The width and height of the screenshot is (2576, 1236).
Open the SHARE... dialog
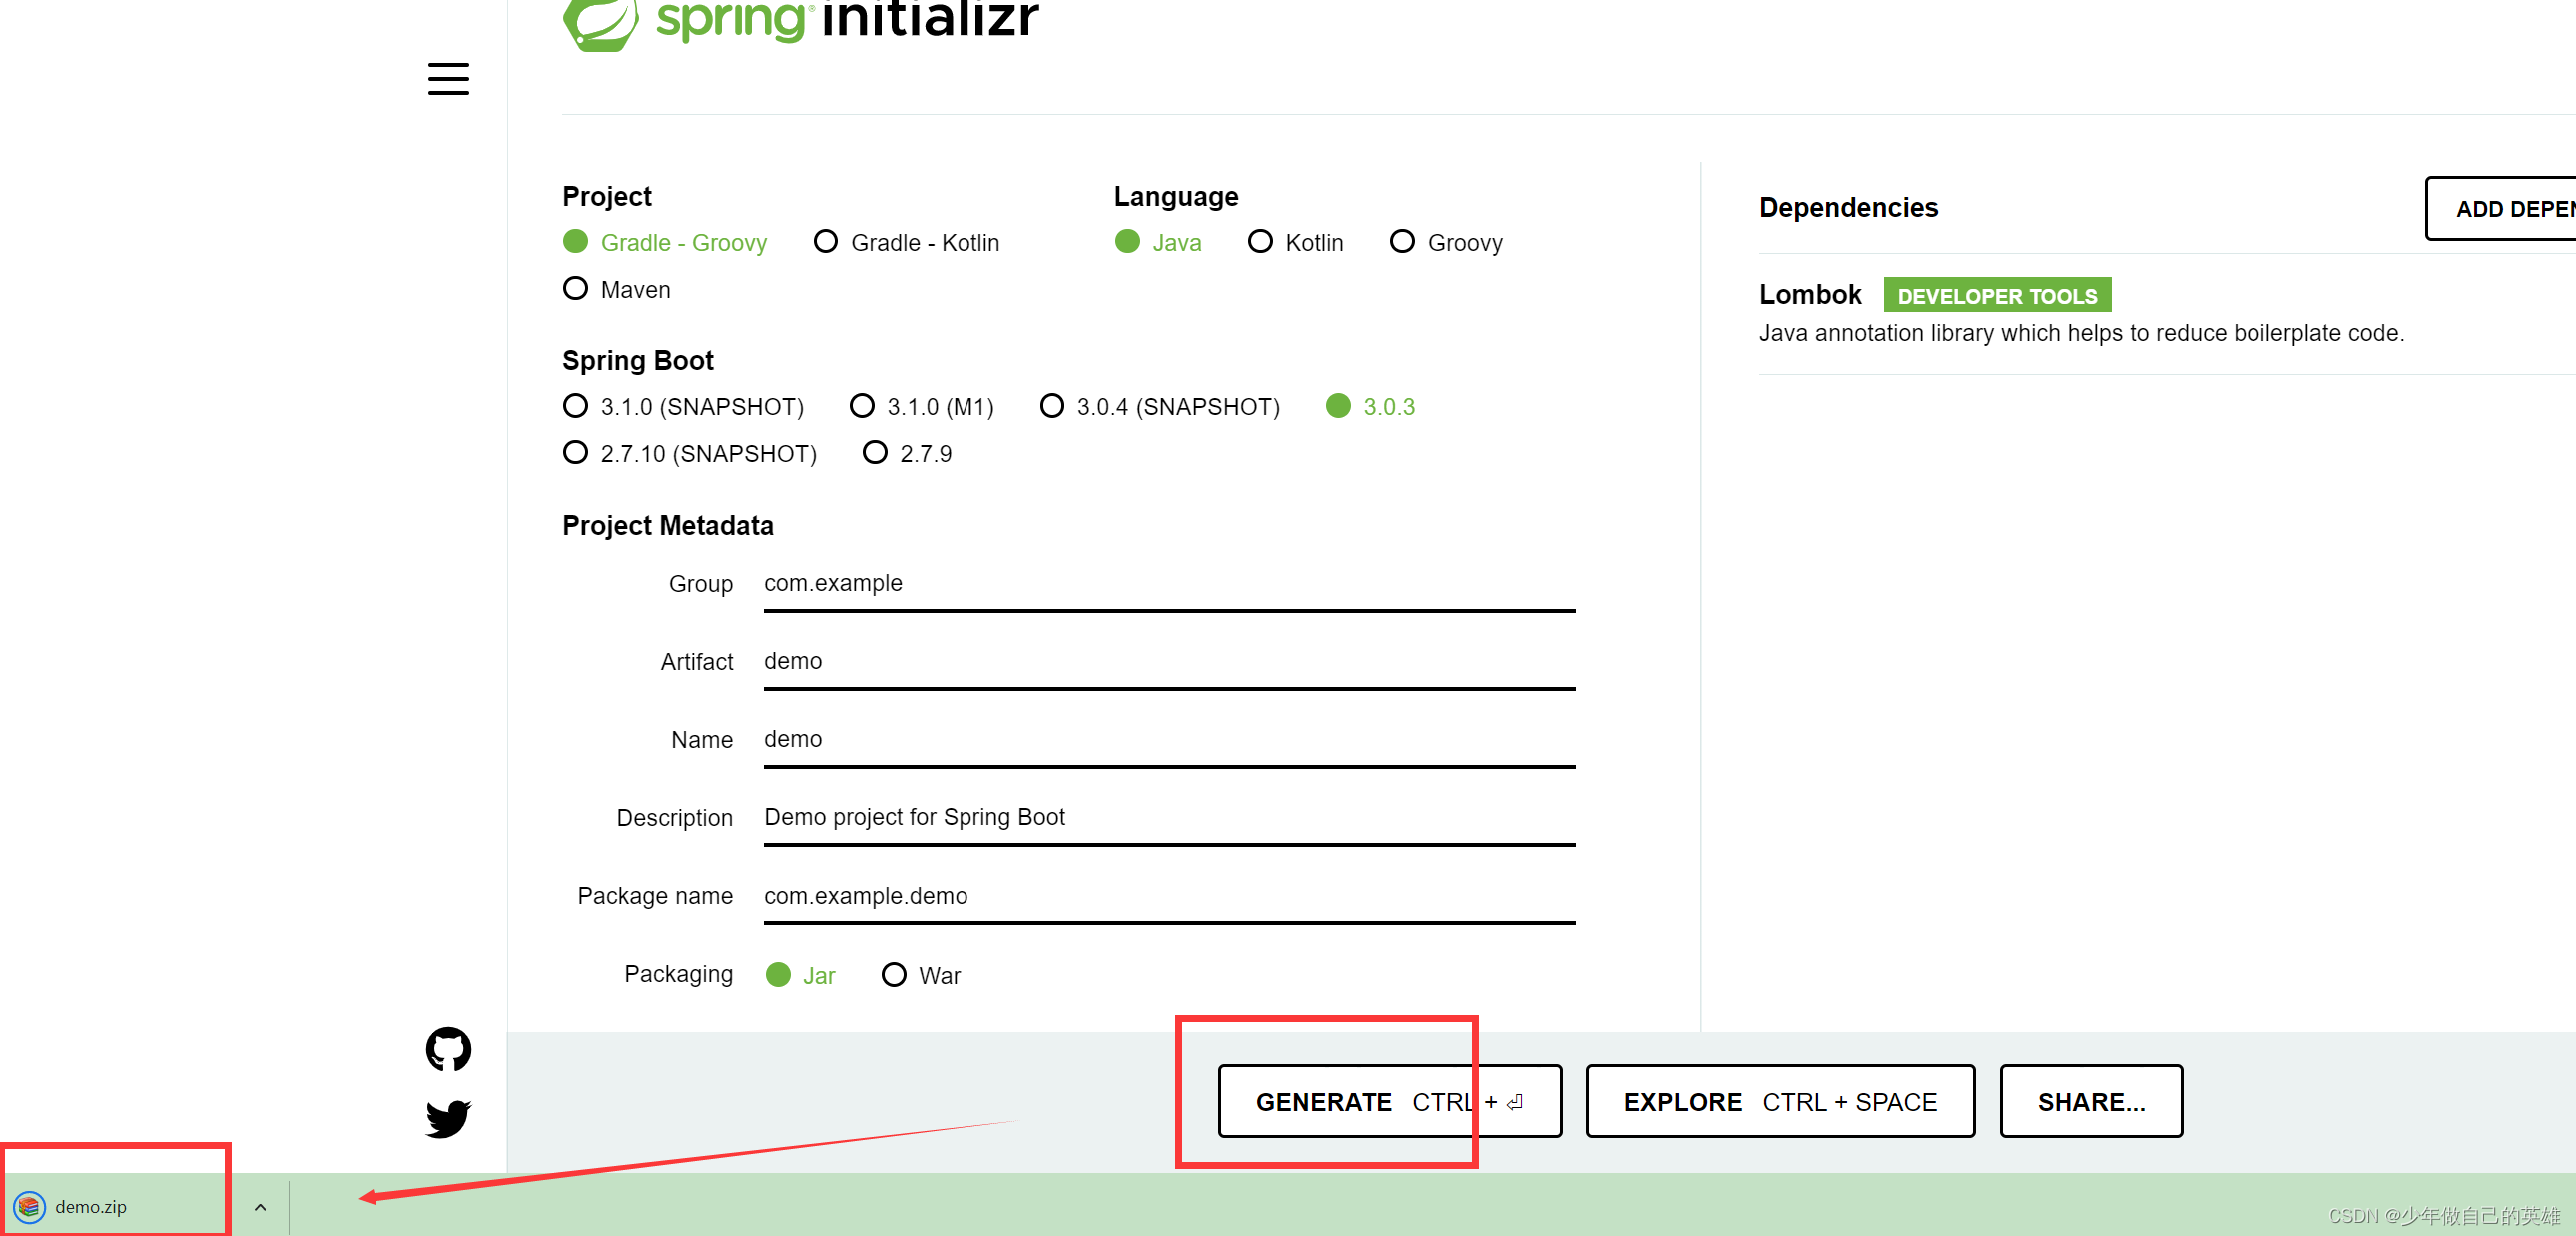[2090, 1101]
